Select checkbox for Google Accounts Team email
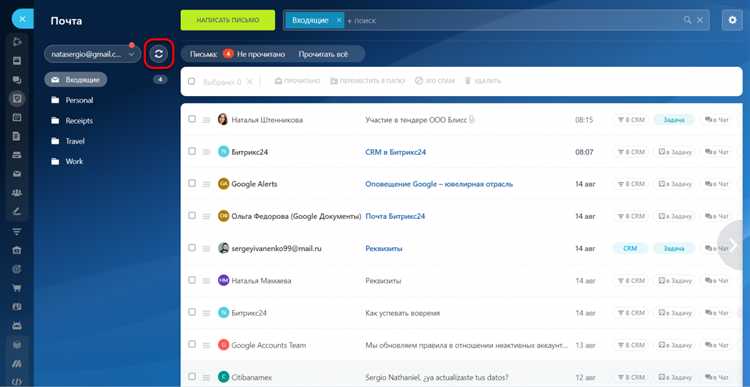The width and height of the screenshot is (750, 387). click(x=192, y=344)
